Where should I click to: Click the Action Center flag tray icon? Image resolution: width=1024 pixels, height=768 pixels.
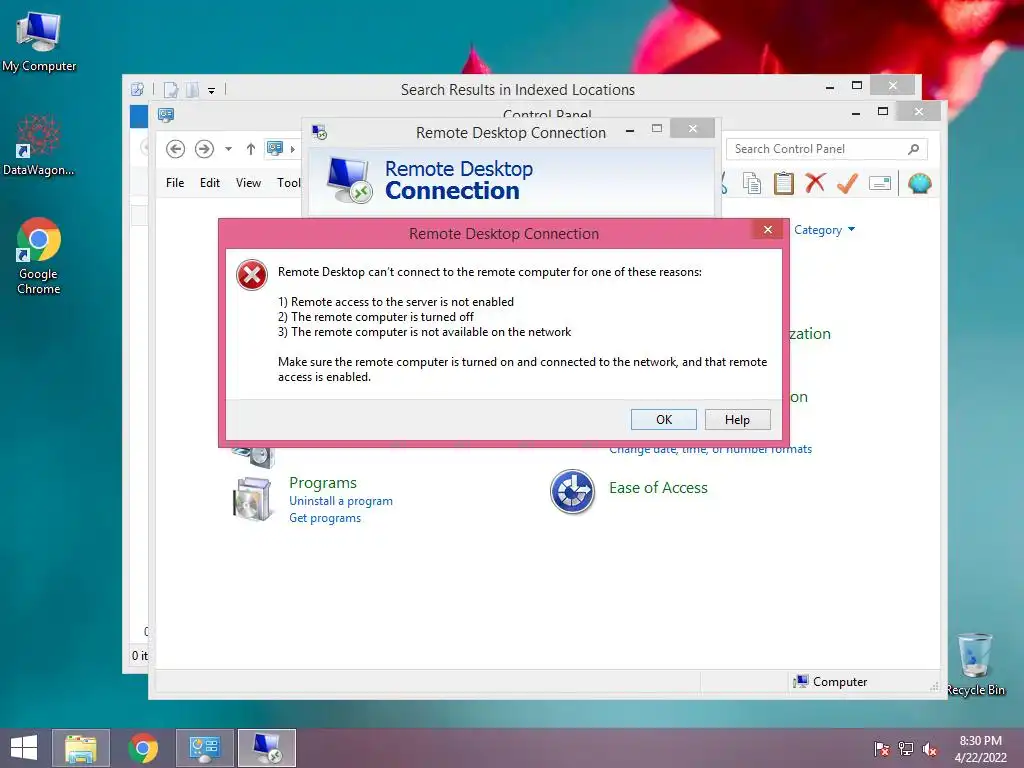point(882,748)
